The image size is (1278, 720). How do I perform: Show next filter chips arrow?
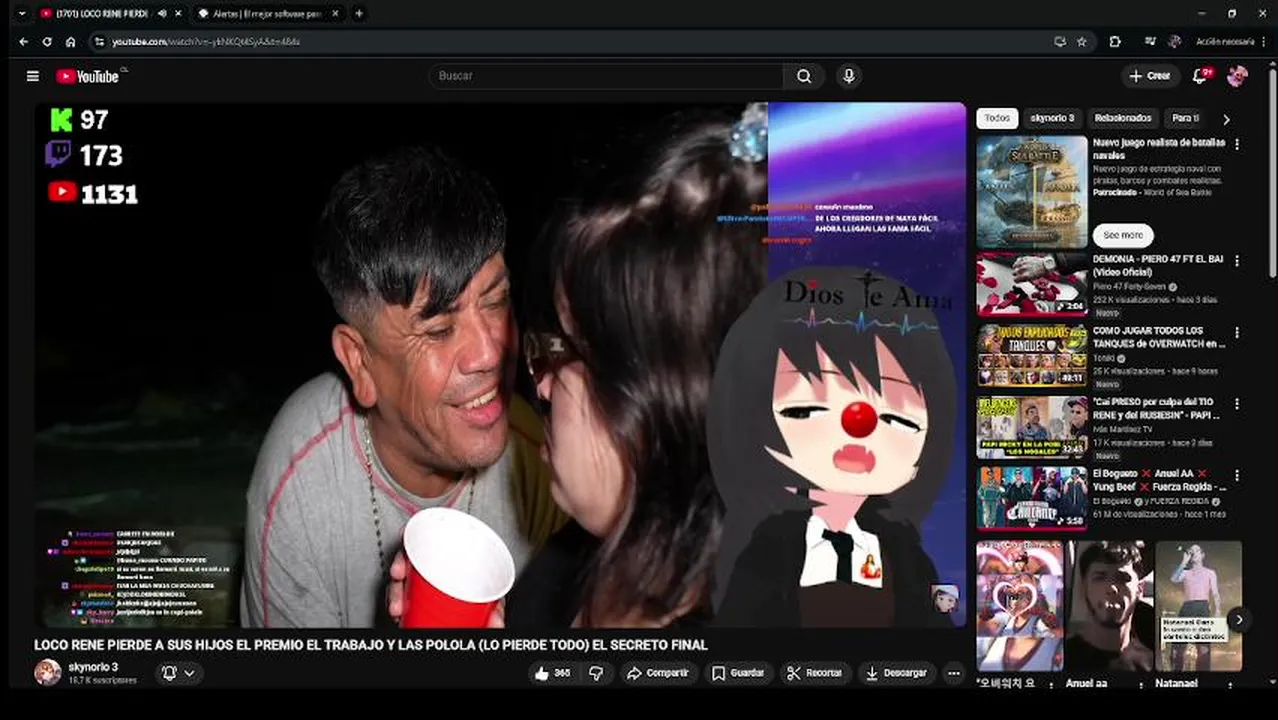tap(1226, 119)
